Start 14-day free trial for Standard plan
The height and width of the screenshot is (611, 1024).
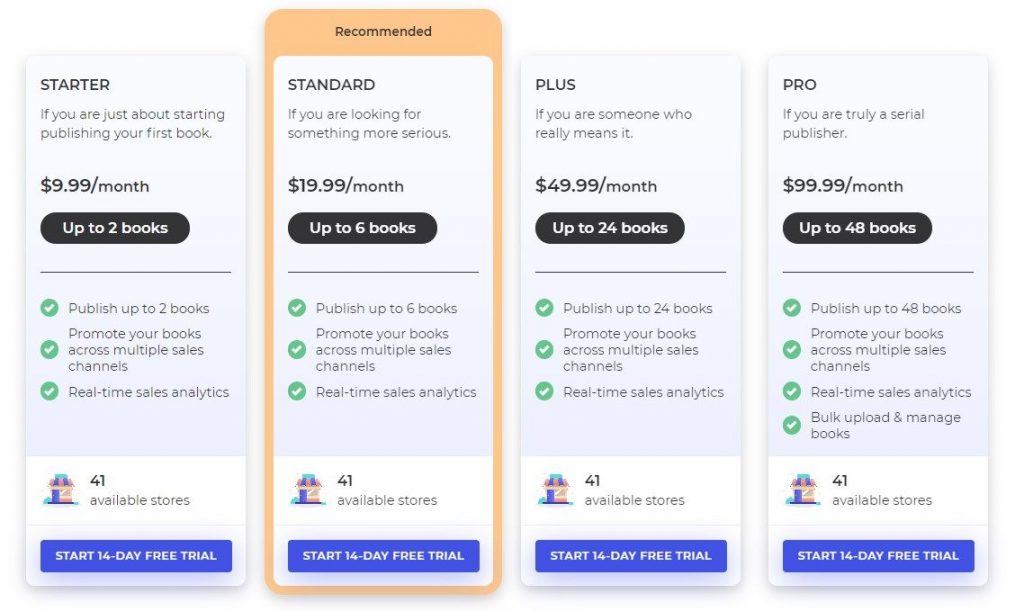pos(383,556)
